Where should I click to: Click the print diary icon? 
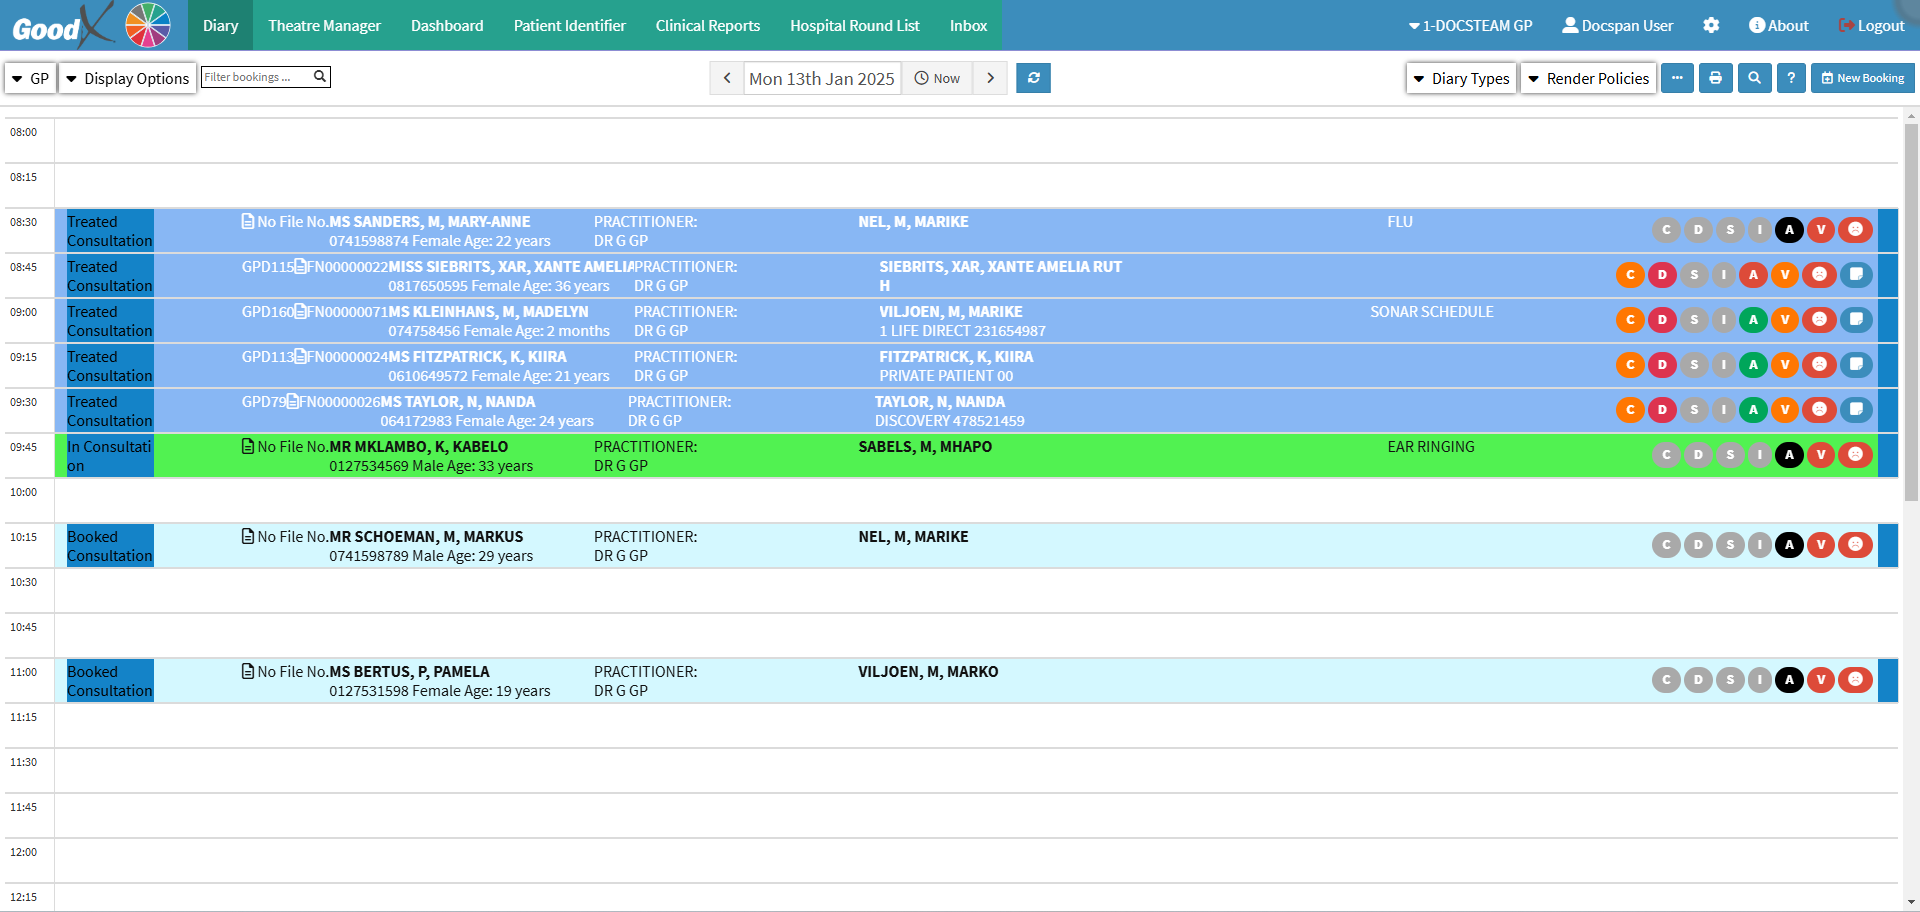[x=1715, y=78]
